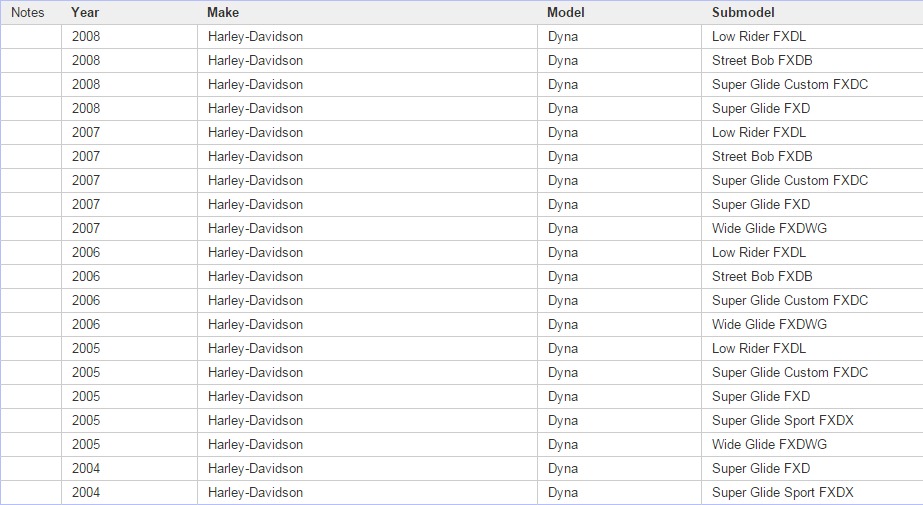Select Make cell in 2008 Super Glide FXD row
The width and height of the screenshot is (923, 505).
click(255, 109)
